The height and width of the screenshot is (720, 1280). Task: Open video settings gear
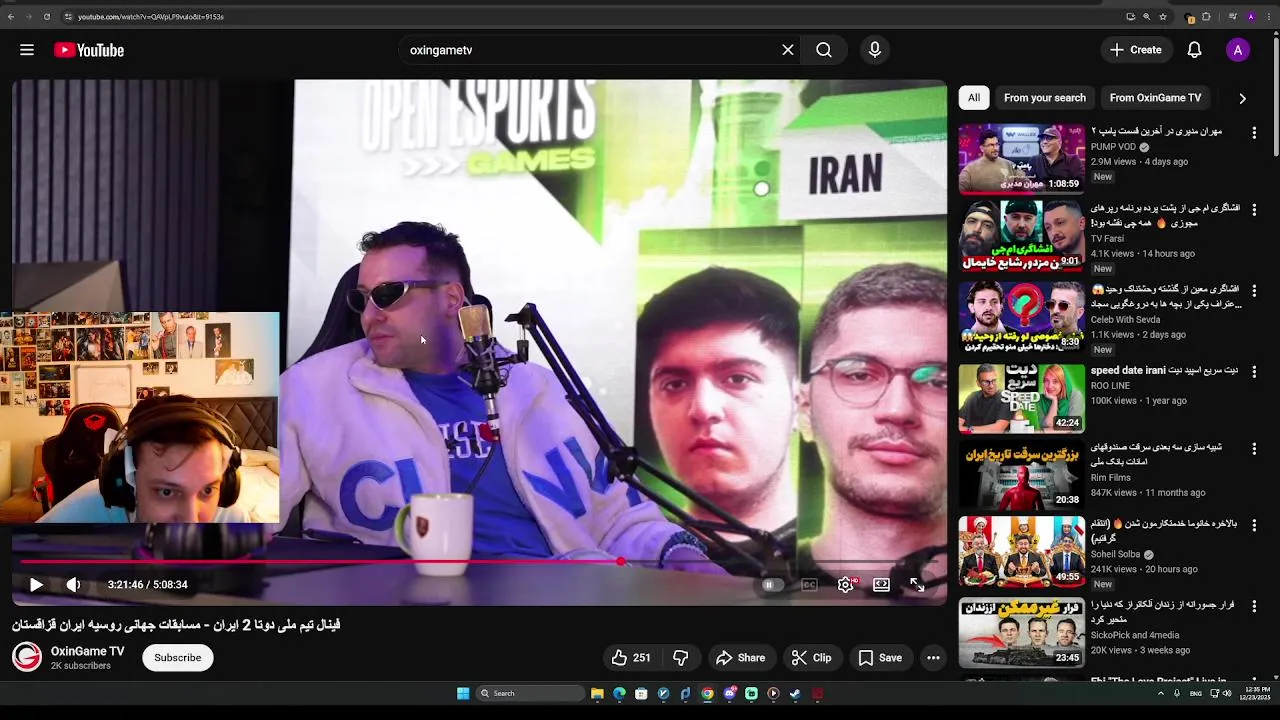[846, 585]
